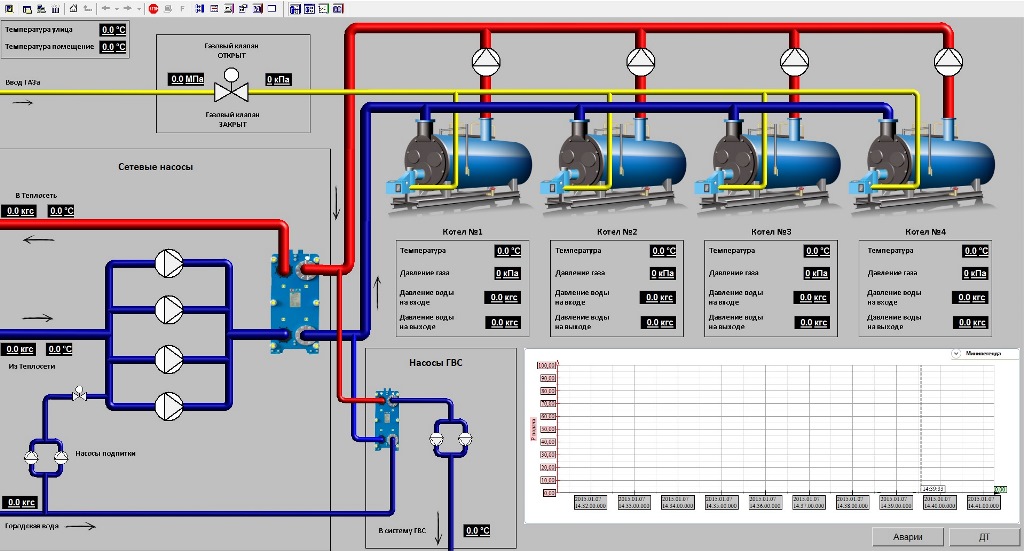The height and width of the screenshot is (551, 1024).
Task: Click the Котел №3 boiler image
Action: (765, 160)
